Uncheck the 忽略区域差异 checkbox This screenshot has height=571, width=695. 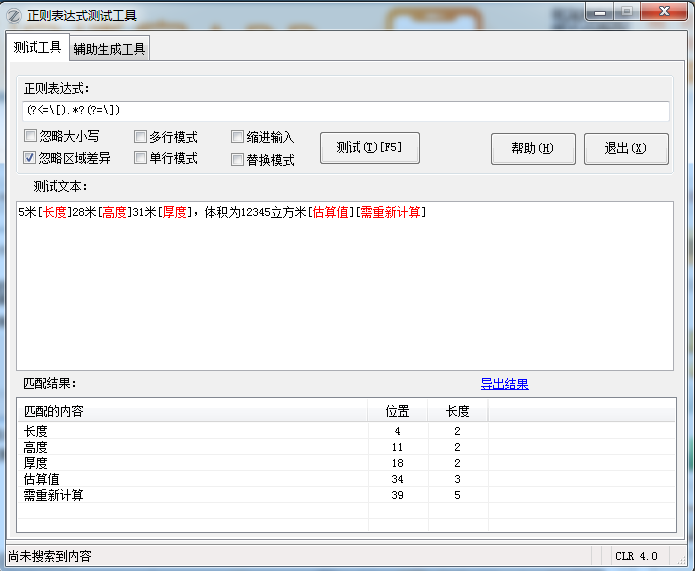point(30,158)
